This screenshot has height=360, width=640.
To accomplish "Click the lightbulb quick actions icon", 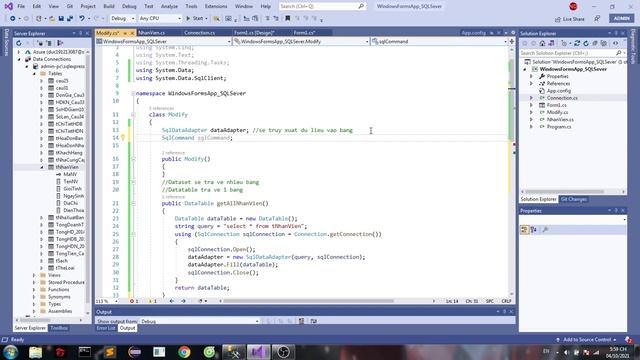I will 123,138.
